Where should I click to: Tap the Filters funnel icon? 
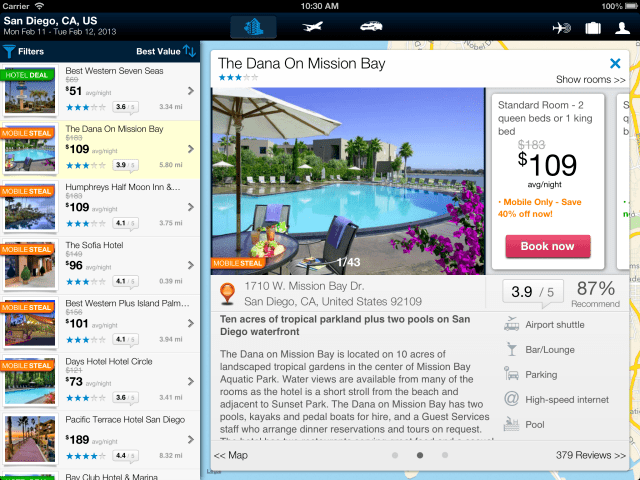pyautogui.click(x=9, y=51)
